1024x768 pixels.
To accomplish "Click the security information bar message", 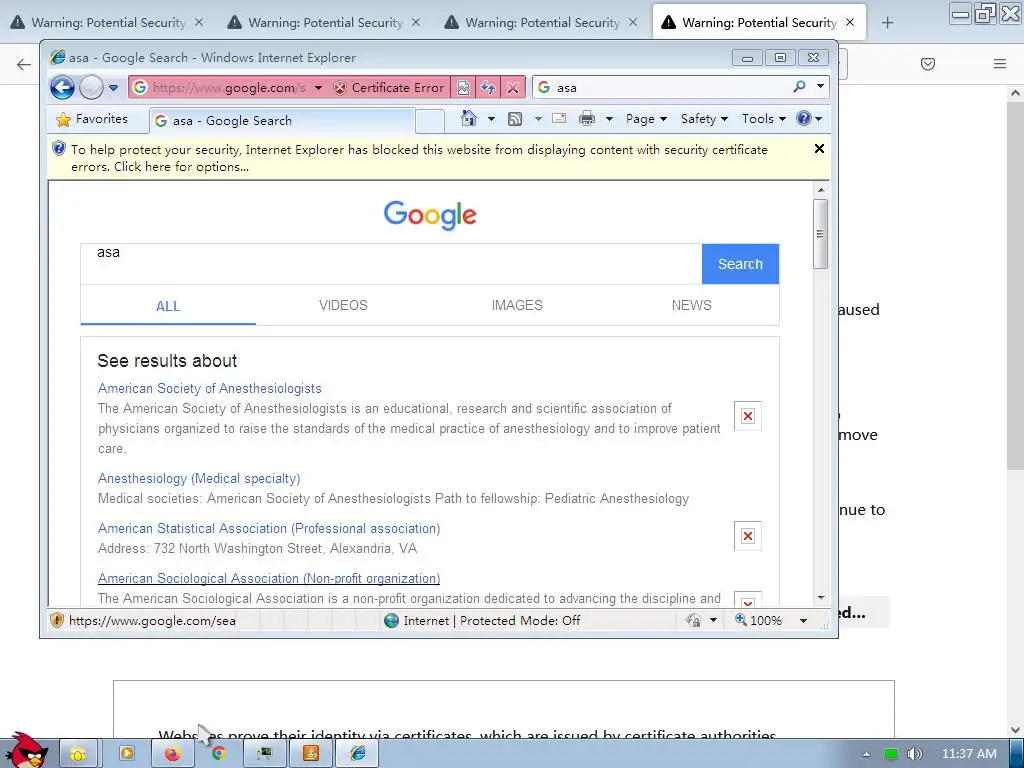I will pos(419,158).
